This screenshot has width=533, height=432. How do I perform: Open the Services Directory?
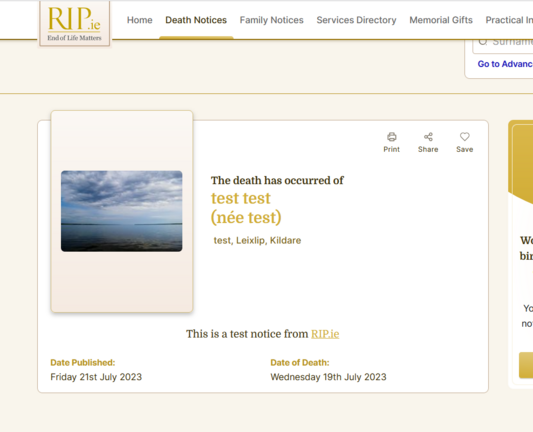click(x=357, y=20)
